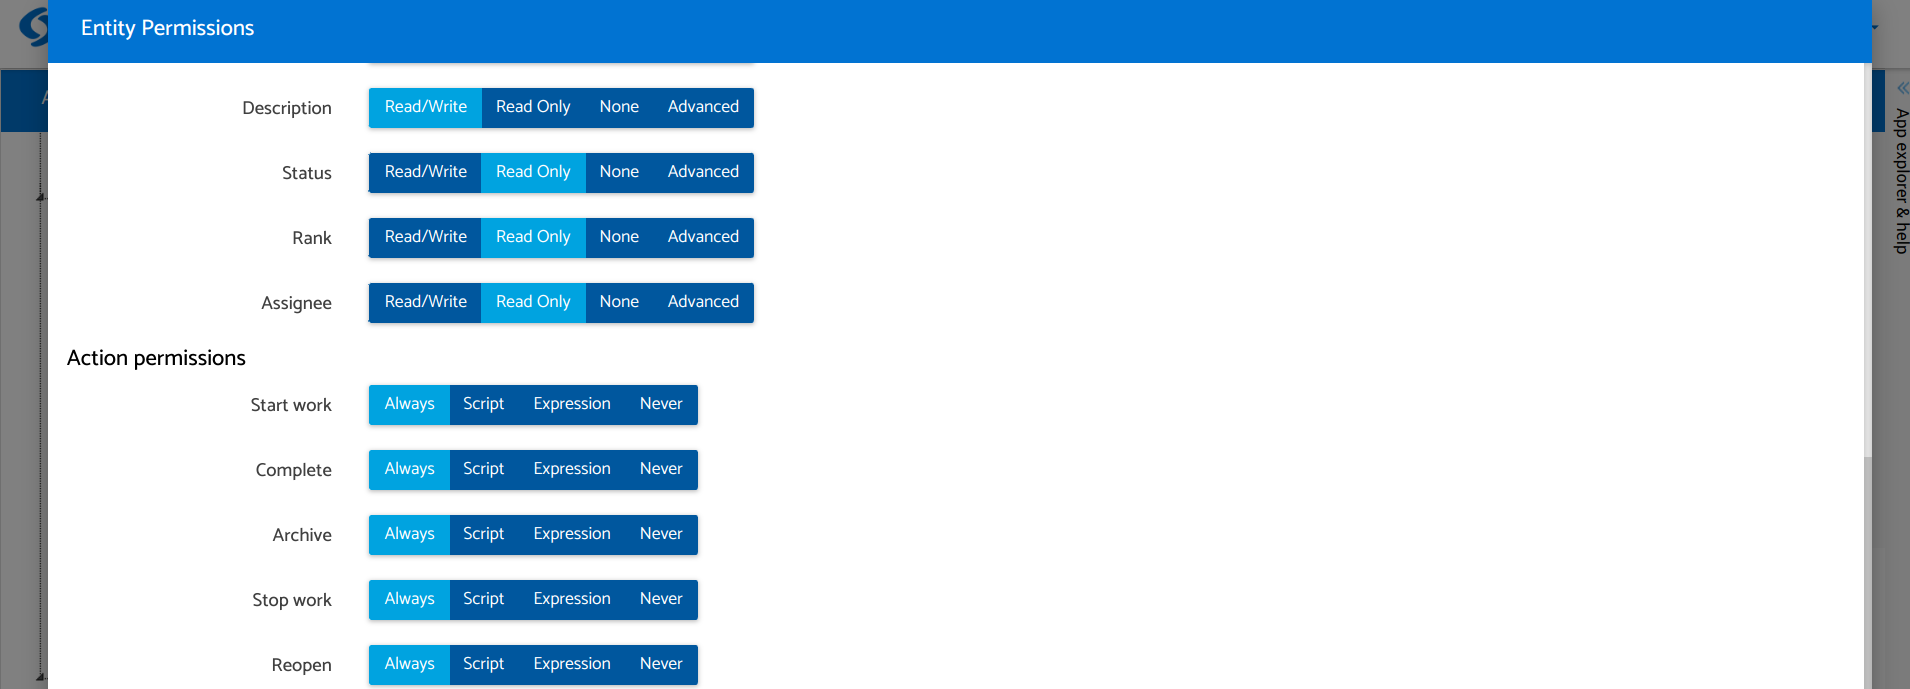Set Rank permission to None

click(619, 237)
